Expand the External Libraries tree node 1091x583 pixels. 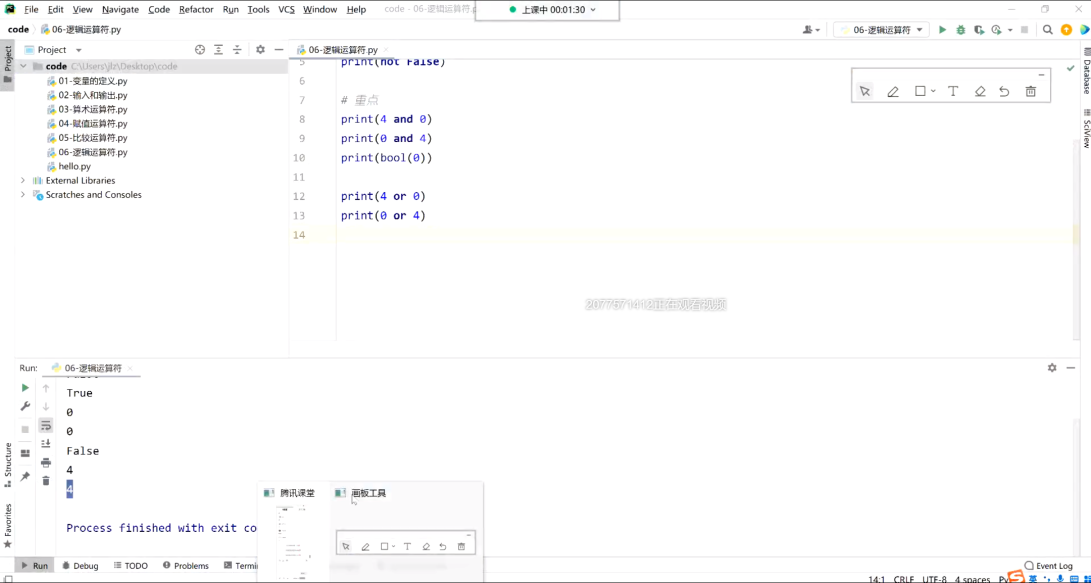23,181
